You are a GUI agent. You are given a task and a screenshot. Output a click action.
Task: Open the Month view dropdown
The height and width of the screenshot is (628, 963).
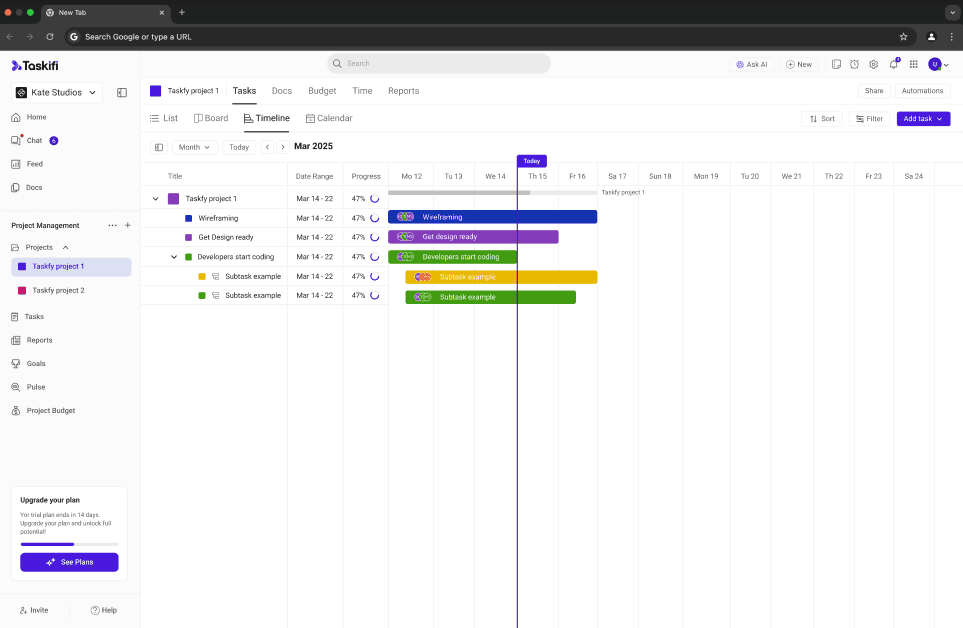pyautogui.click(x=195, y=147)
